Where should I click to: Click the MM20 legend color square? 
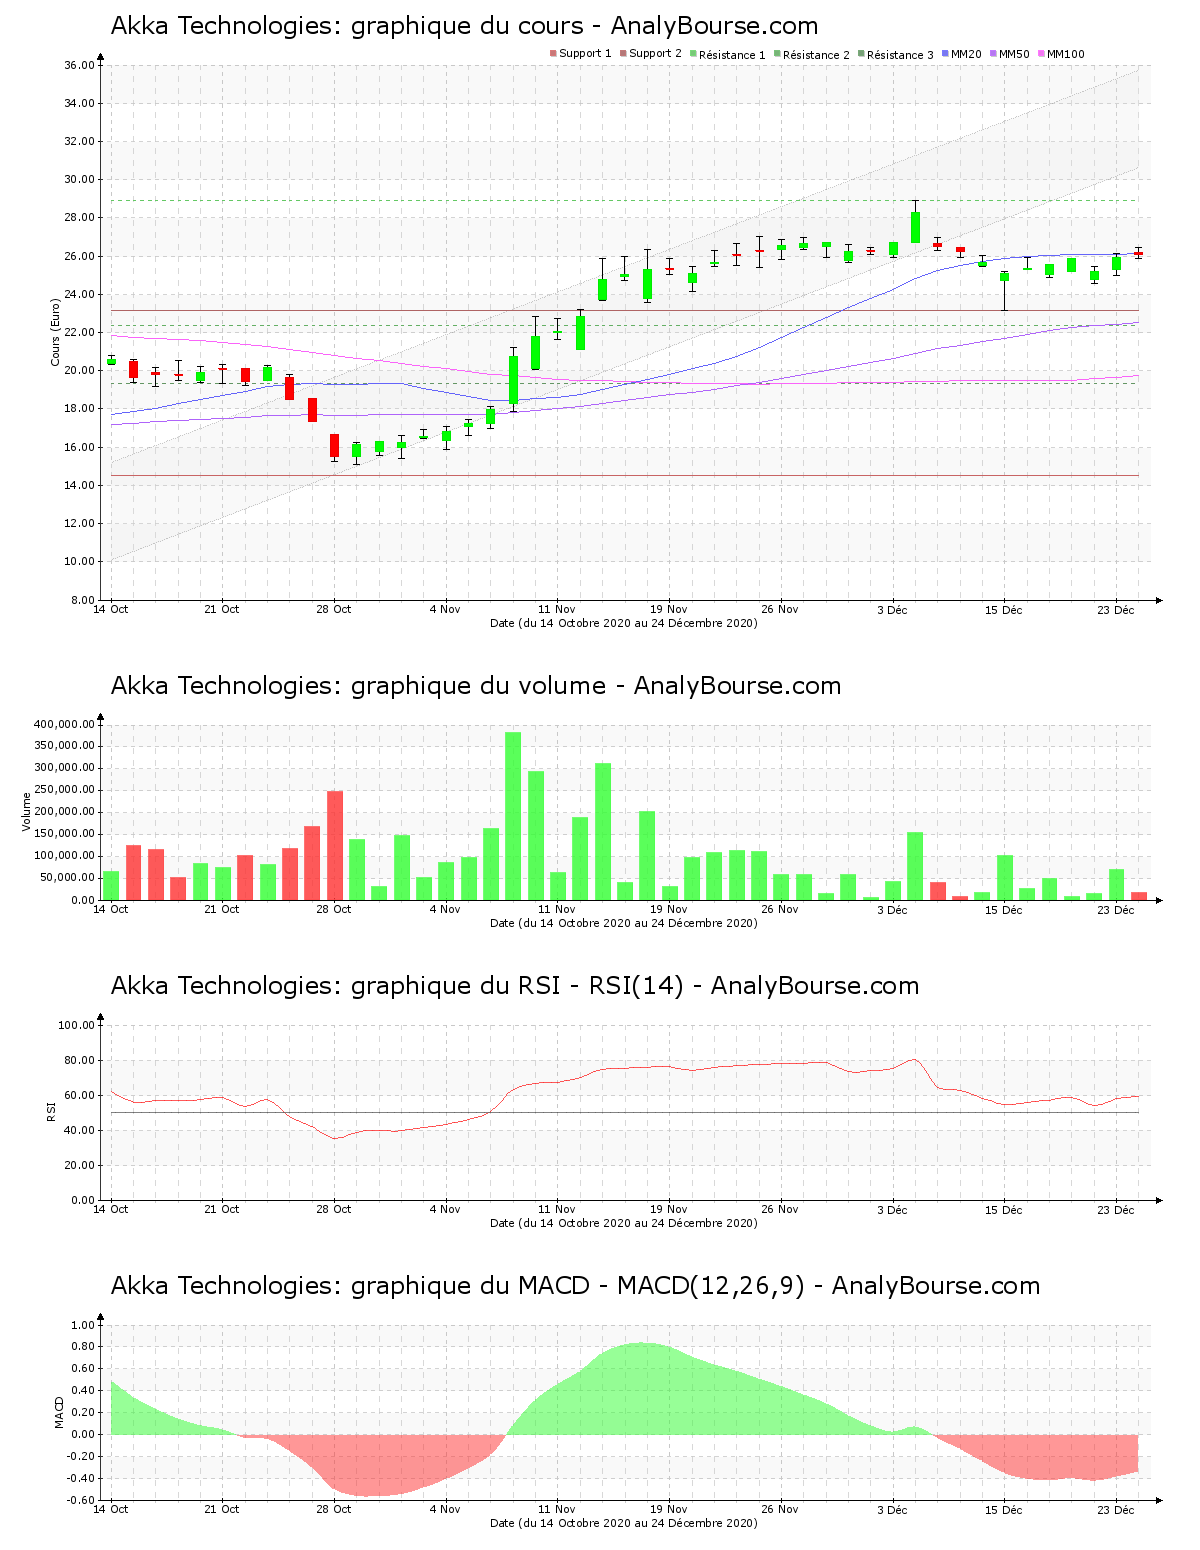[x=945, y=54]
